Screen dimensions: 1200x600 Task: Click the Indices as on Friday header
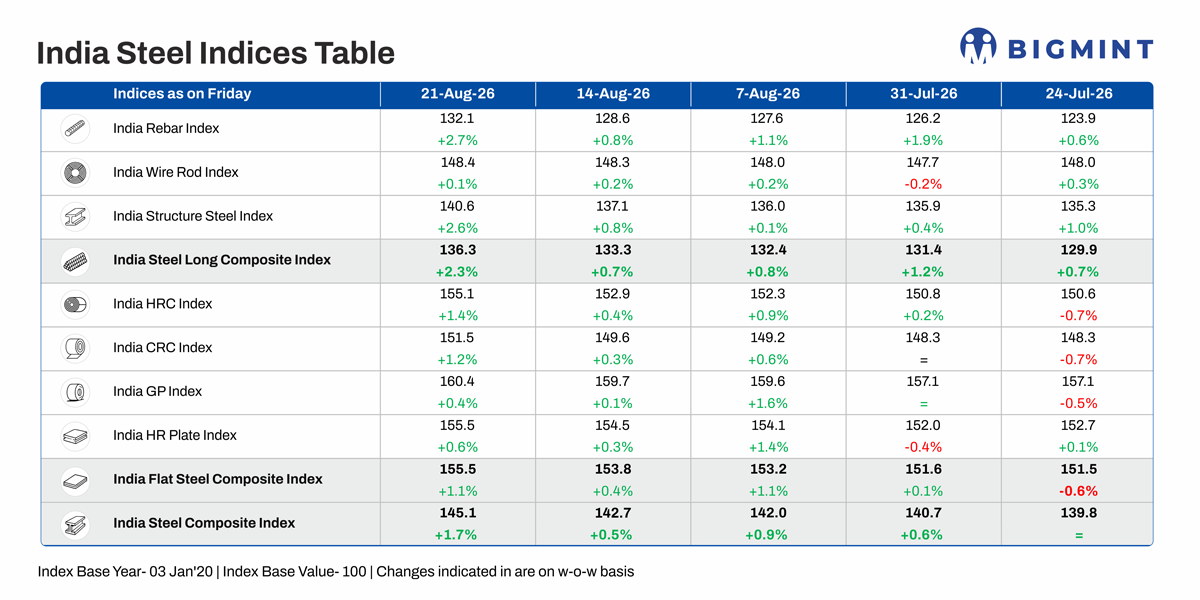pos(182,94)
